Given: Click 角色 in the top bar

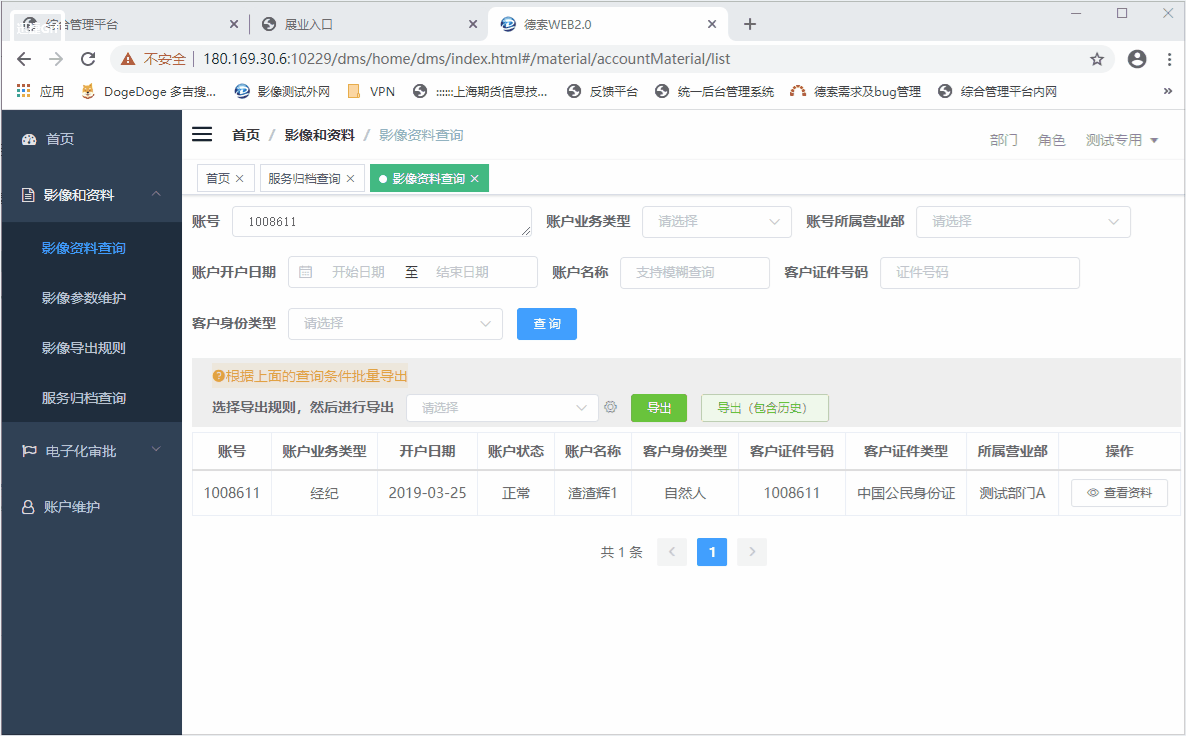Looking at the screenshot, I should coord(1051,140).
